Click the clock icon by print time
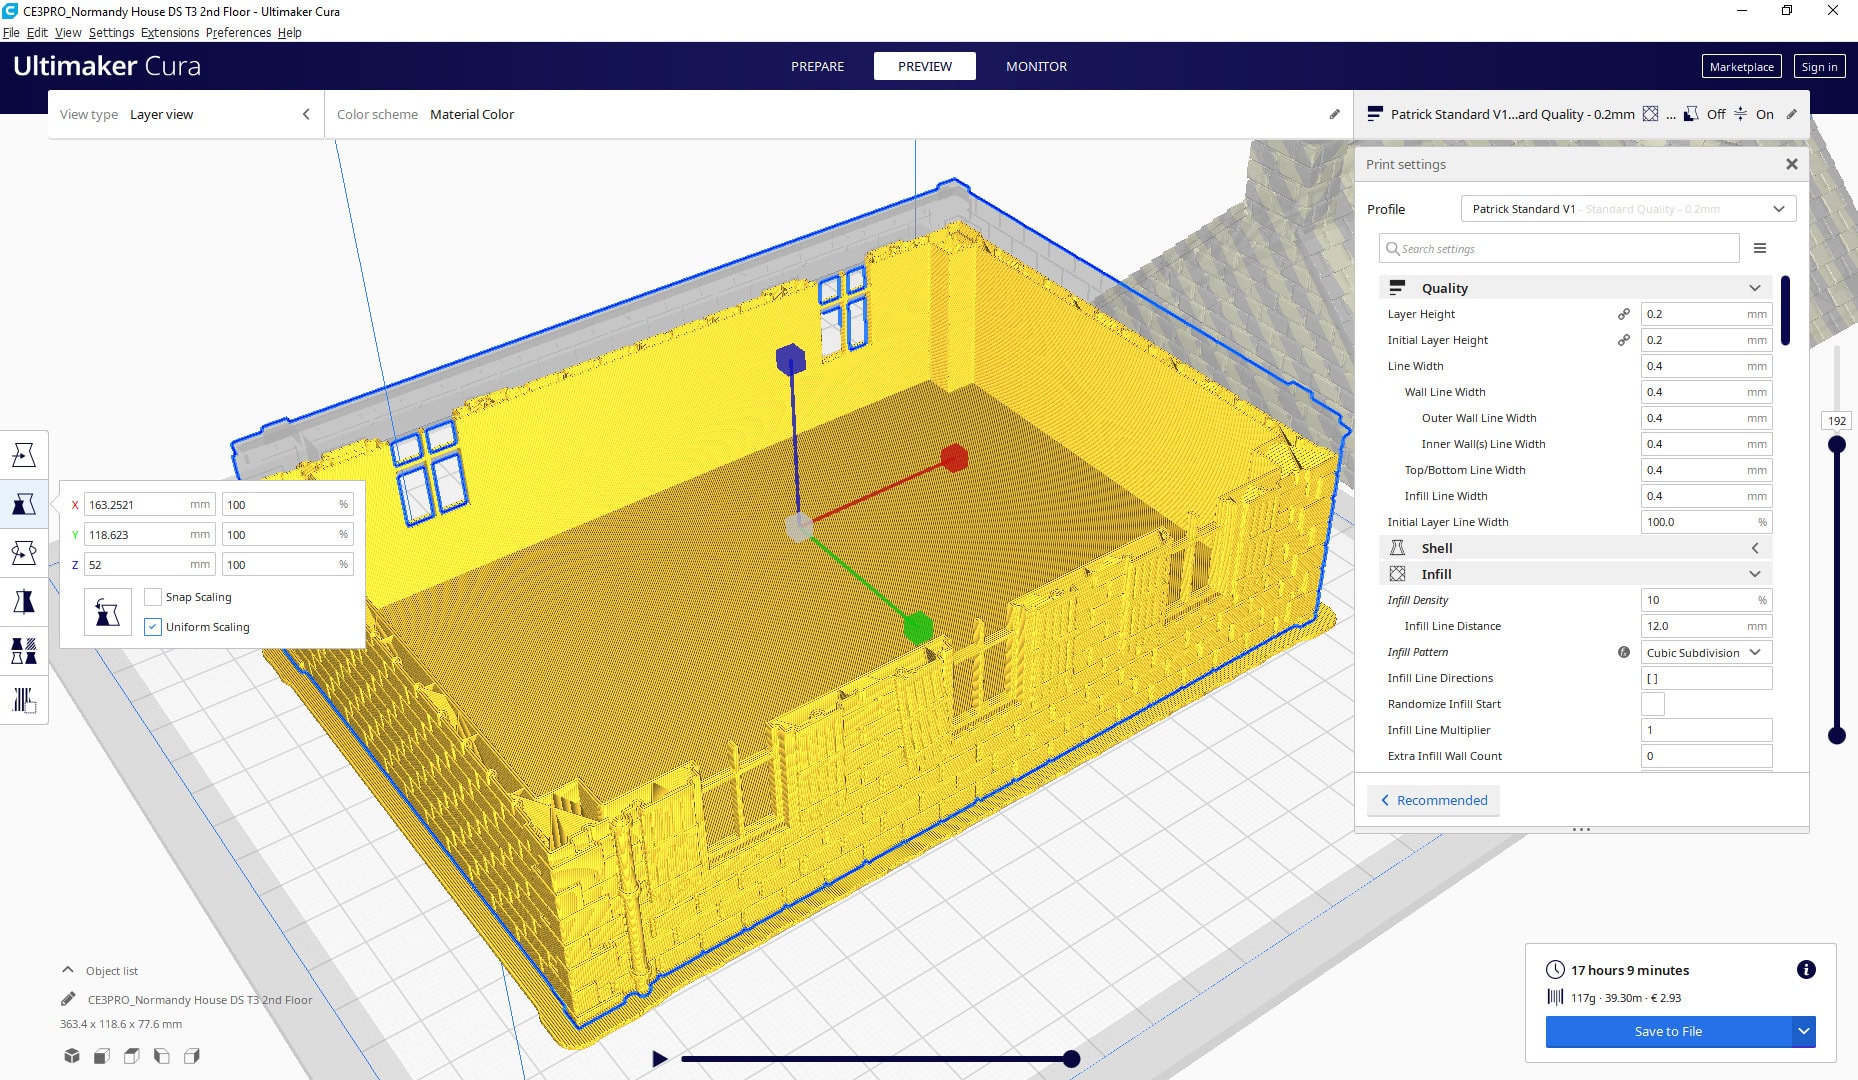 coord(1555,969)
